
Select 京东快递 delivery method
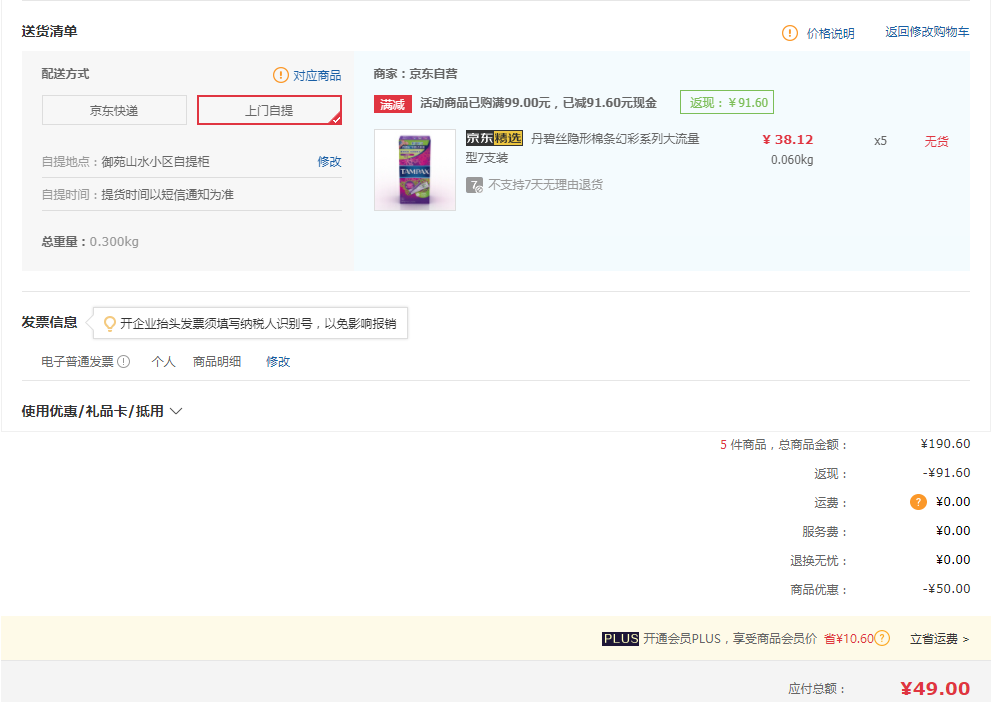coord(114,111)
